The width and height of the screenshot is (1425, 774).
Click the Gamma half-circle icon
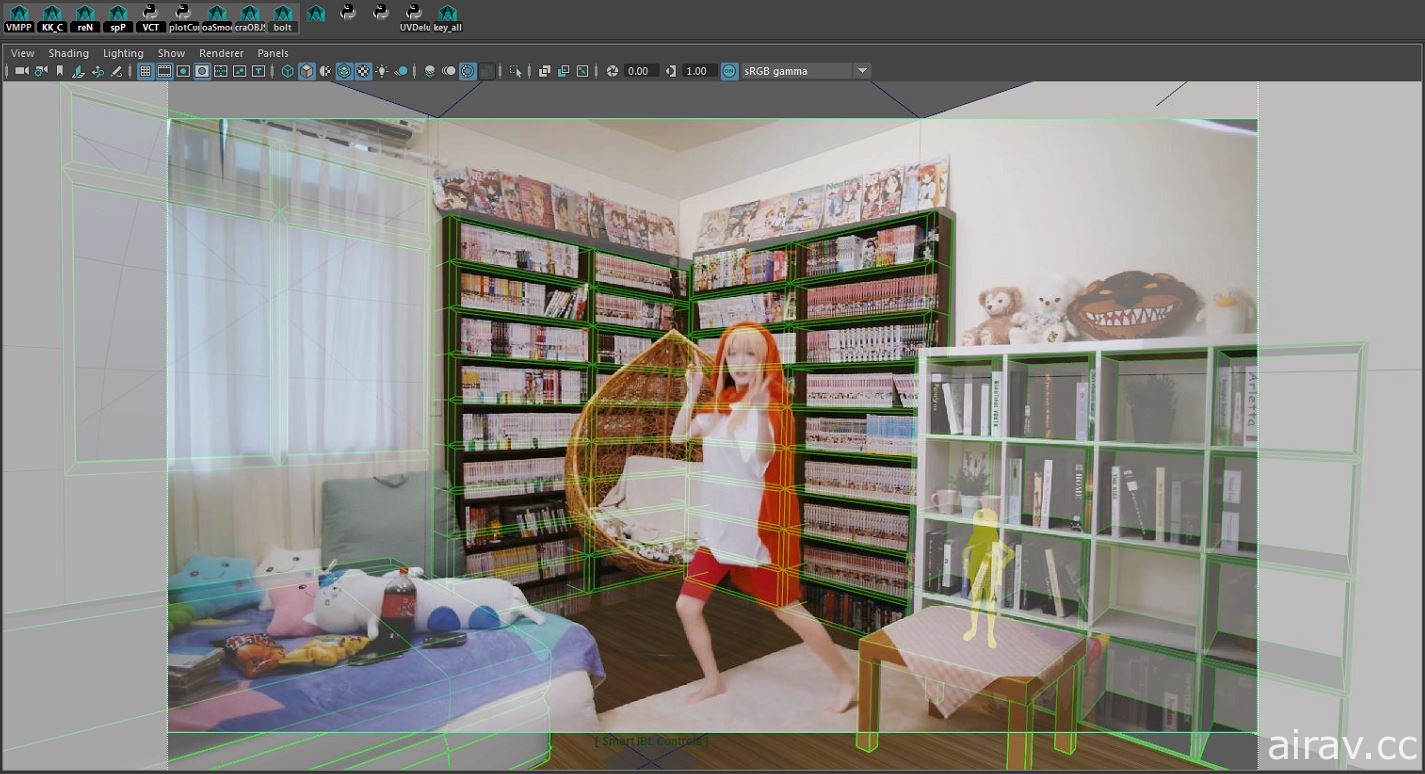click(671, 71)
